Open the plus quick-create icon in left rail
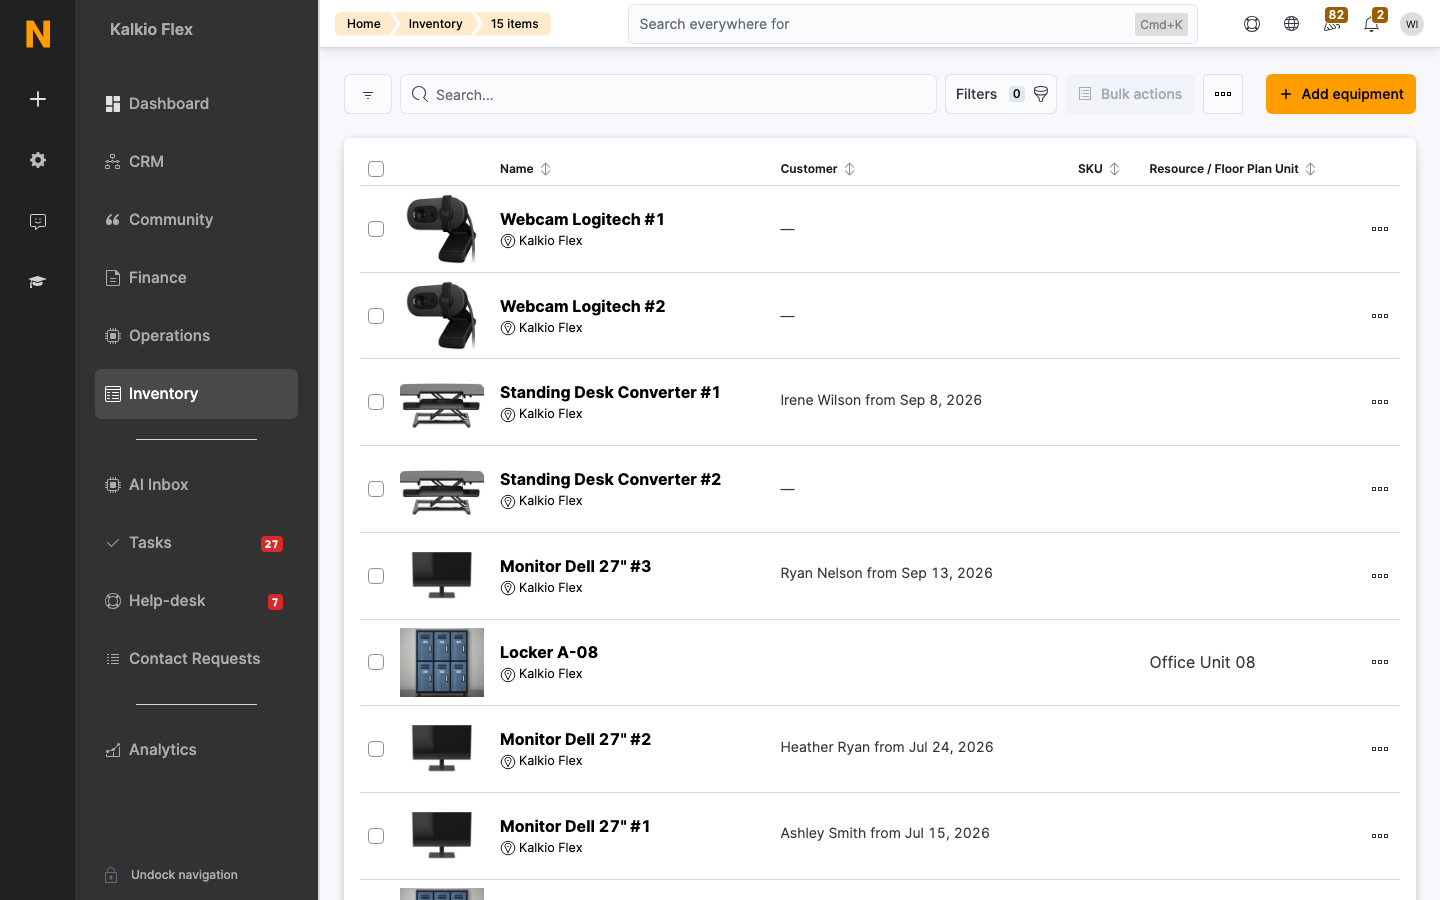 click(38, 99)
